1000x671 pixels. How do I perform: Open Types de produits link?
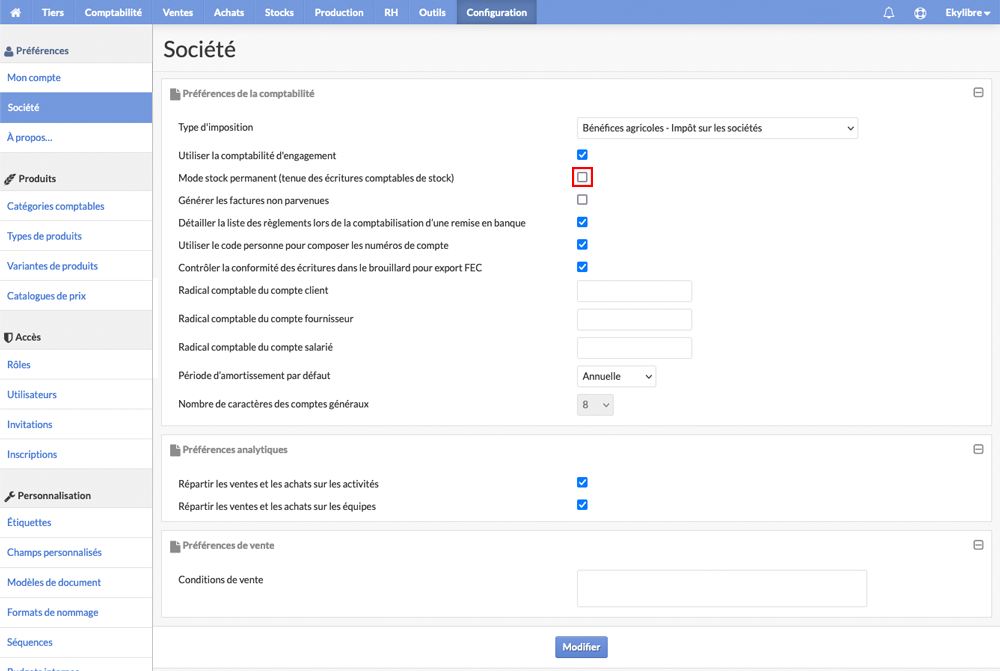pos(76,236)
